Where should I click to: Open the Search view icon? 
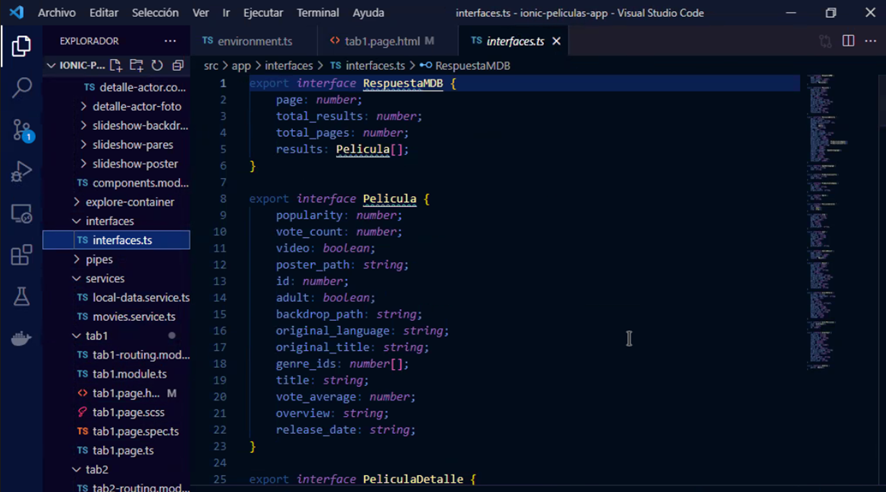click(x=21, y=88)
